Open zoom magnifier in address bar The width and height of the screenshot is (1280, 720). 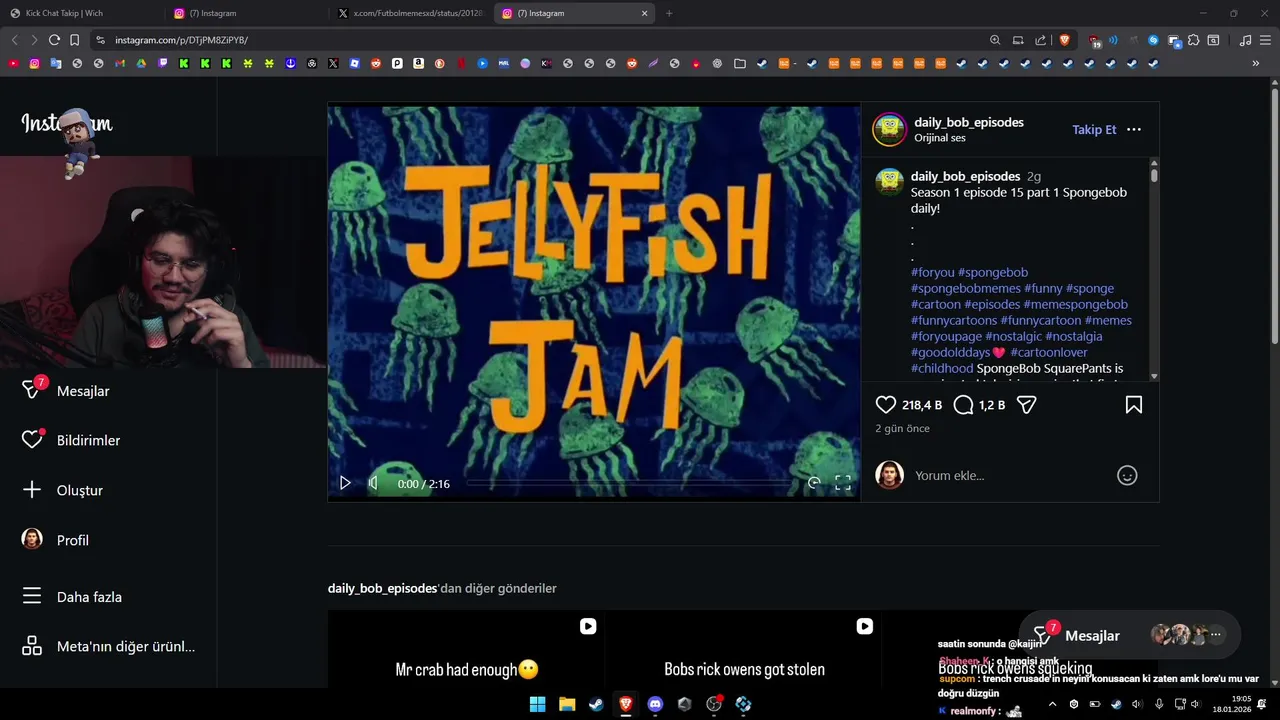[995, 40]
